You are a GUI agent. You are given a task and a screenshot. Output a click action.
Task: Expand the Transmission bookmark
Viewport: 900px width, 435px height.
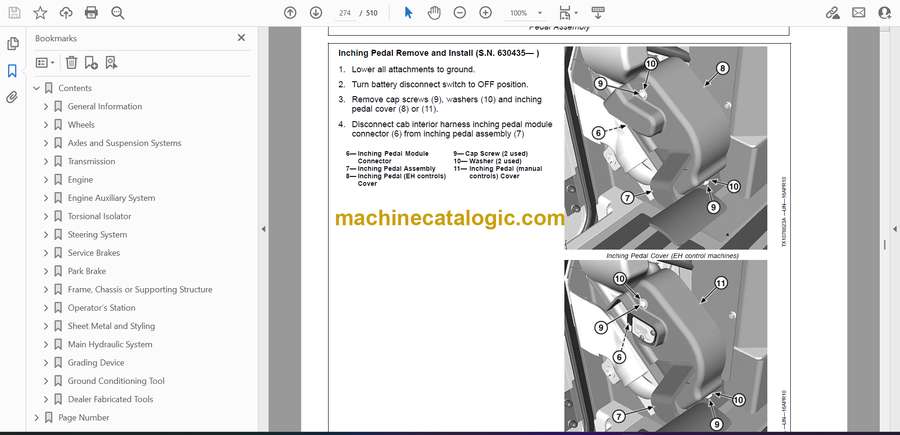coord(46,161)
